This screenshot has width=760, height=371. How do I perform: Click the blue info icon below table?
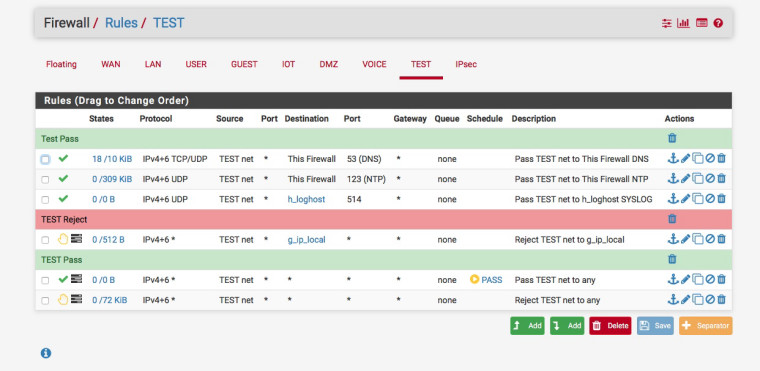(x=46, y=353)
